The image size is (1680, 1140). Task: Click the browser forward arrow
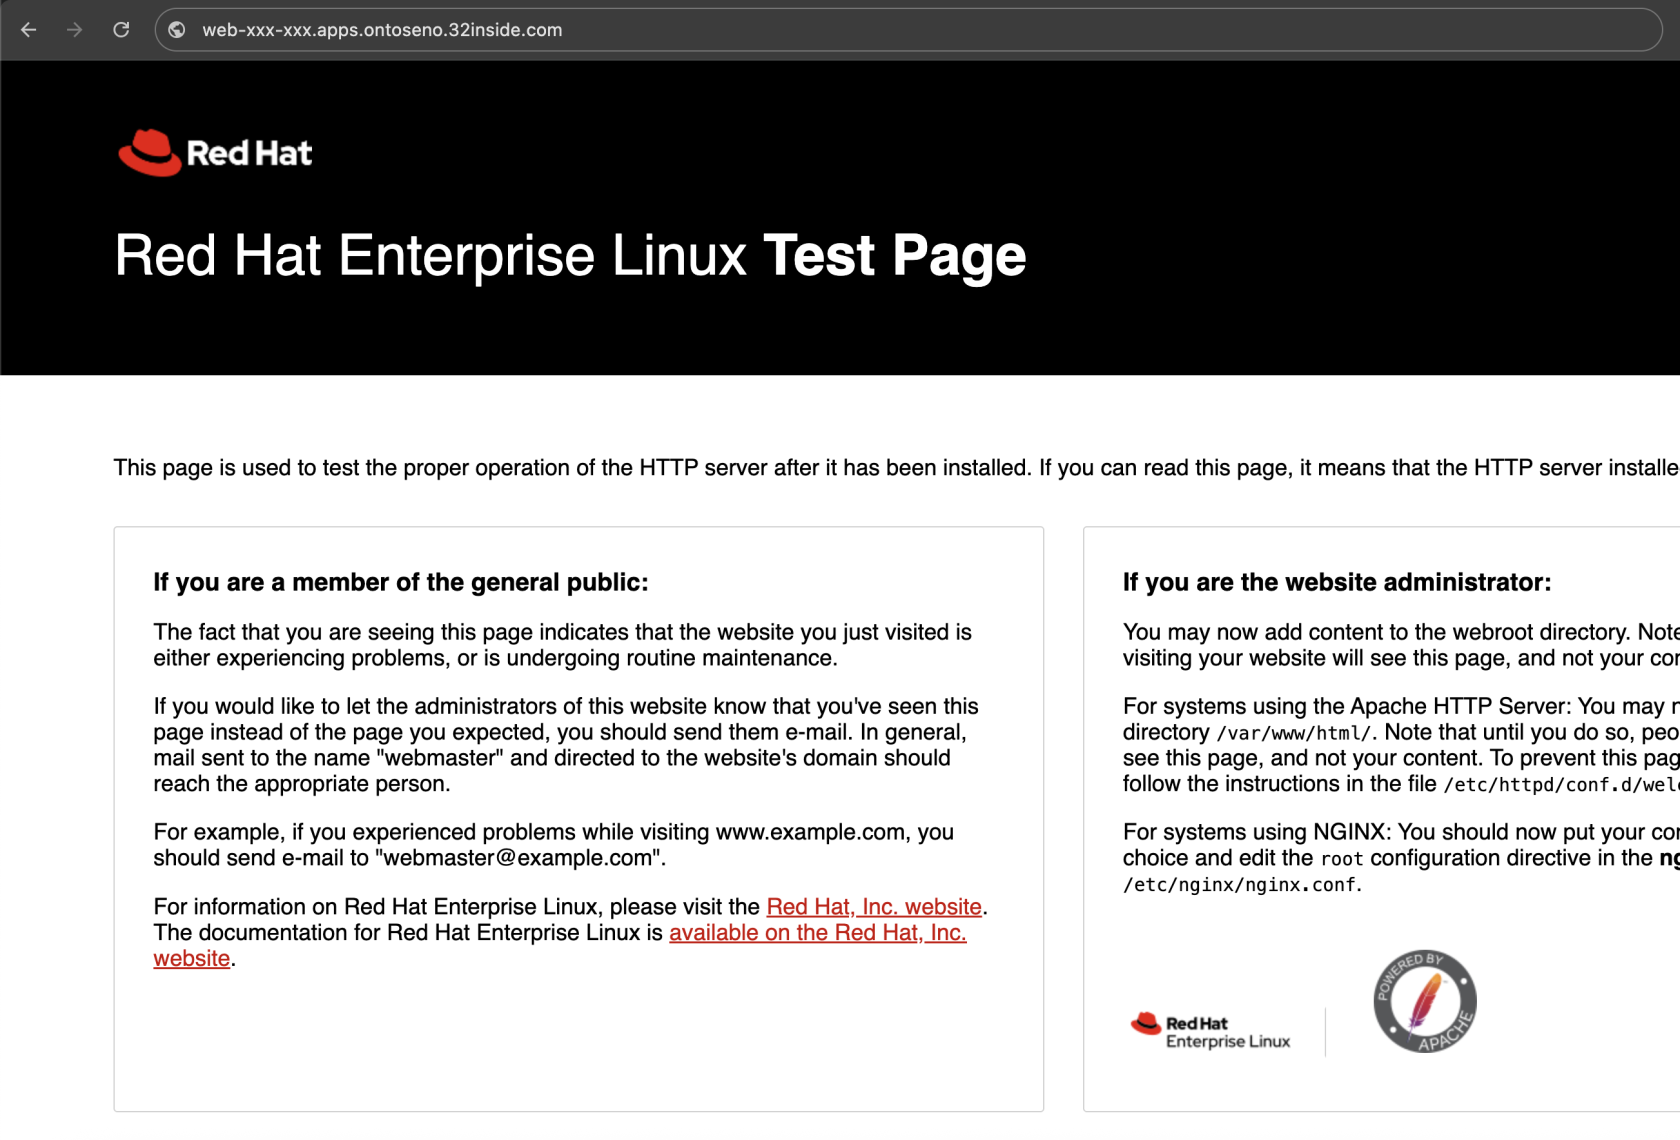tap(75, 30)
